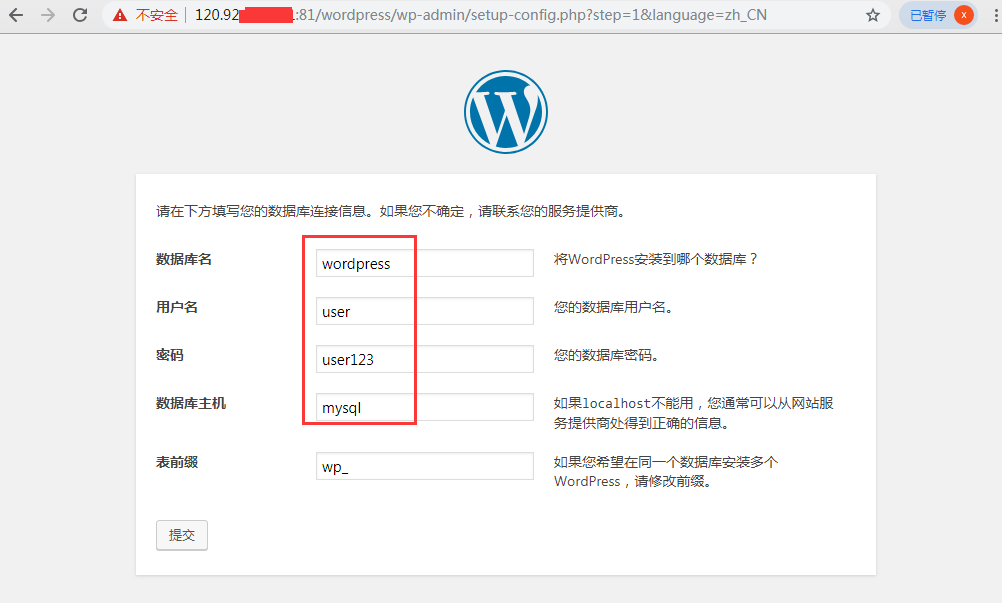The width and height of the screenshot is (1002, 603).
Task: Click the 用户名 label
Action: coord(176,307)
